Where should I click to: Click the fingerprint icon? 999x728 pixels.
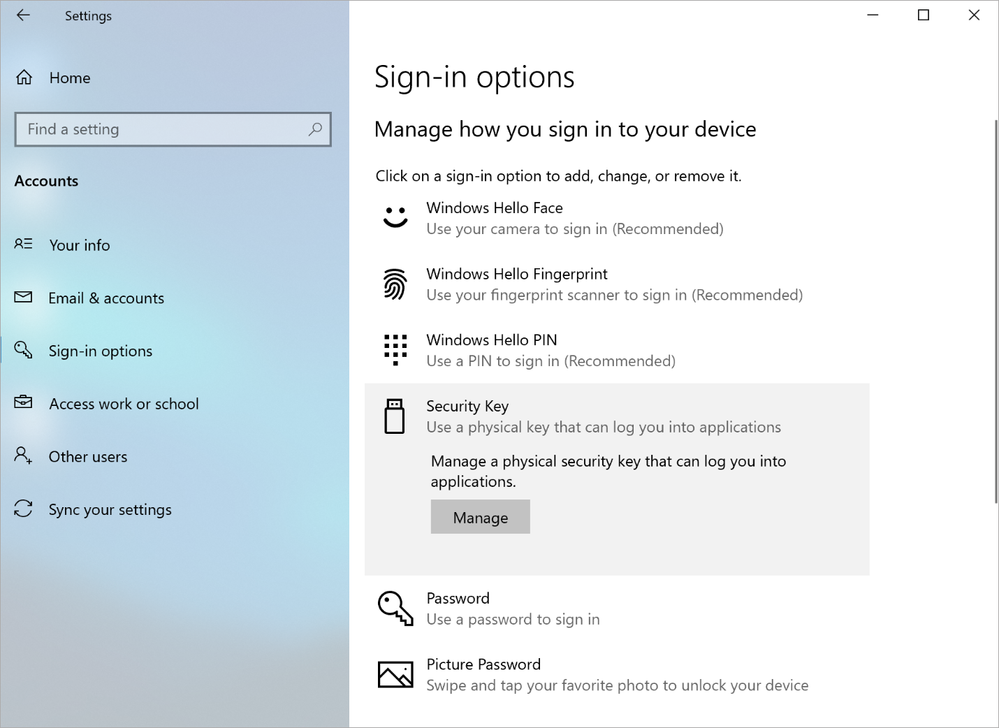(x=395, y=284)
